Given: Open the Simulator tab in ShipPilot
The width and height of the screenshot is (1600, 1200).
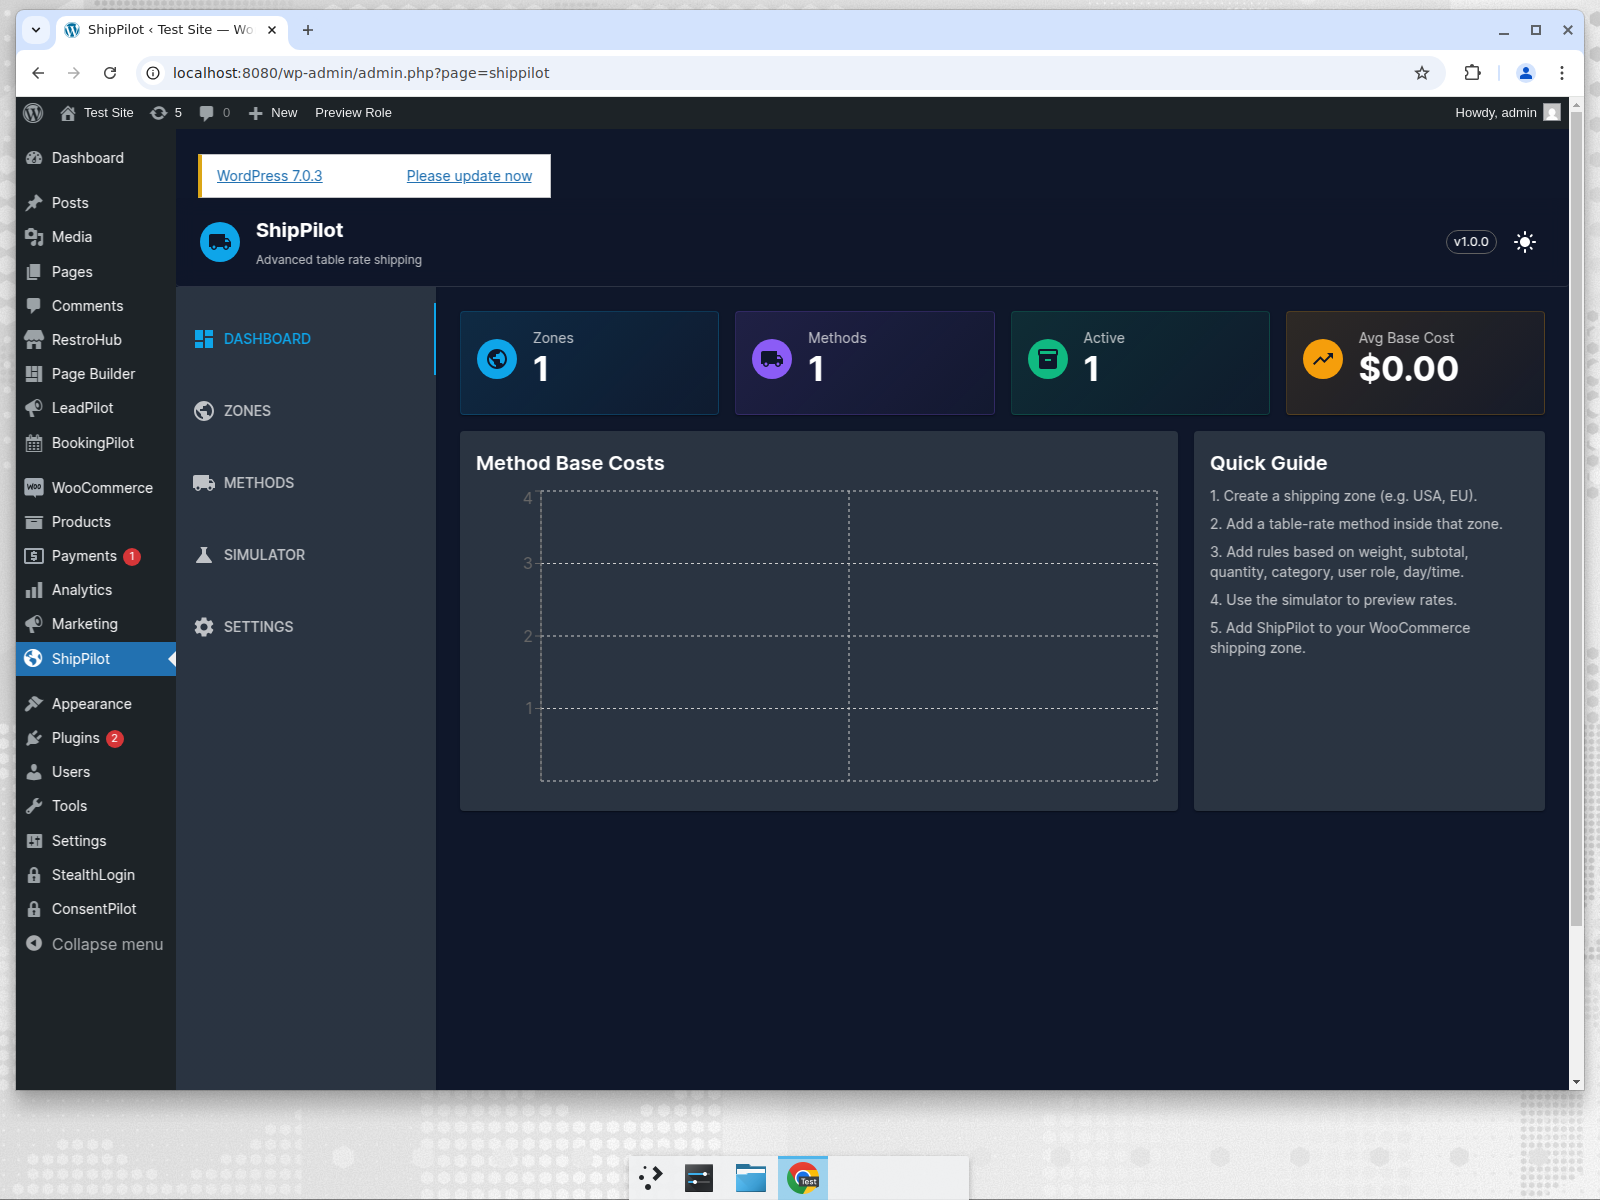Looking at the screenshot, I should pyautogui.click(x=306, y=555).
